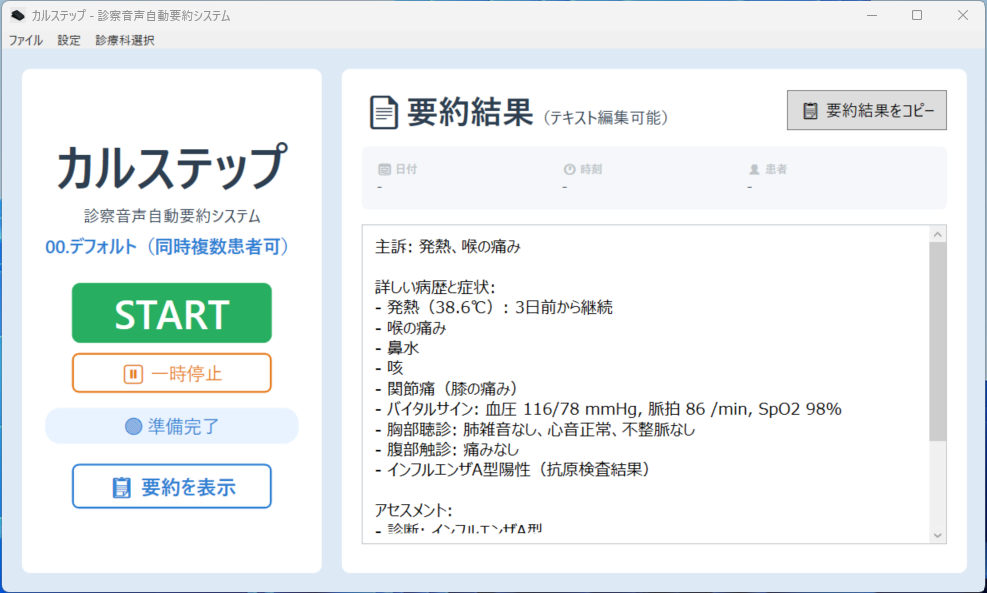Viewport: 987px width, 593px height.
Task: Maximize the カルステップ window
Action: [917, 15]
